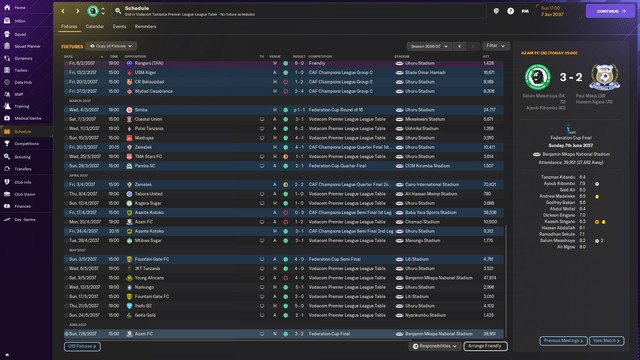Open the Schedule sidebar item
640x360 pixels.
click(26, 131)
